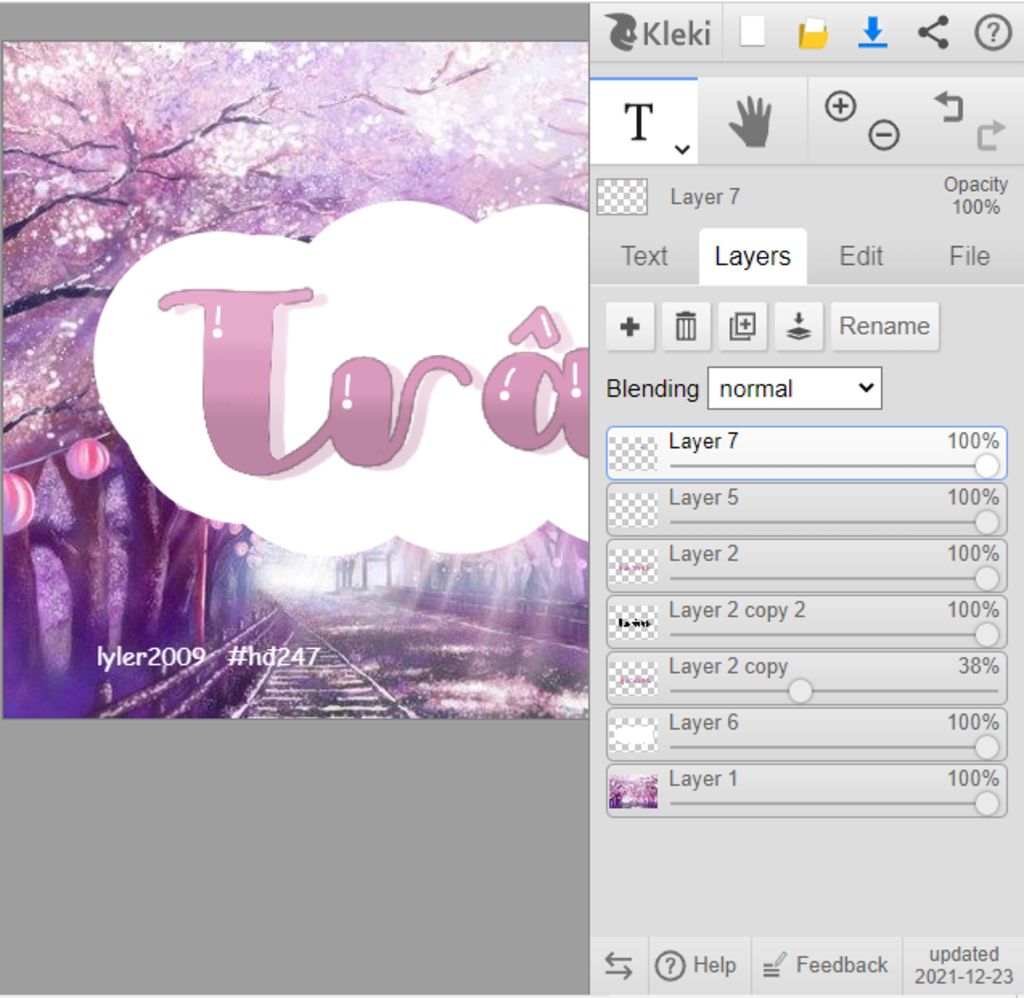Zoom in with the plus magnifier
This screenshot has width=1024, height=998.
point(840,106)
